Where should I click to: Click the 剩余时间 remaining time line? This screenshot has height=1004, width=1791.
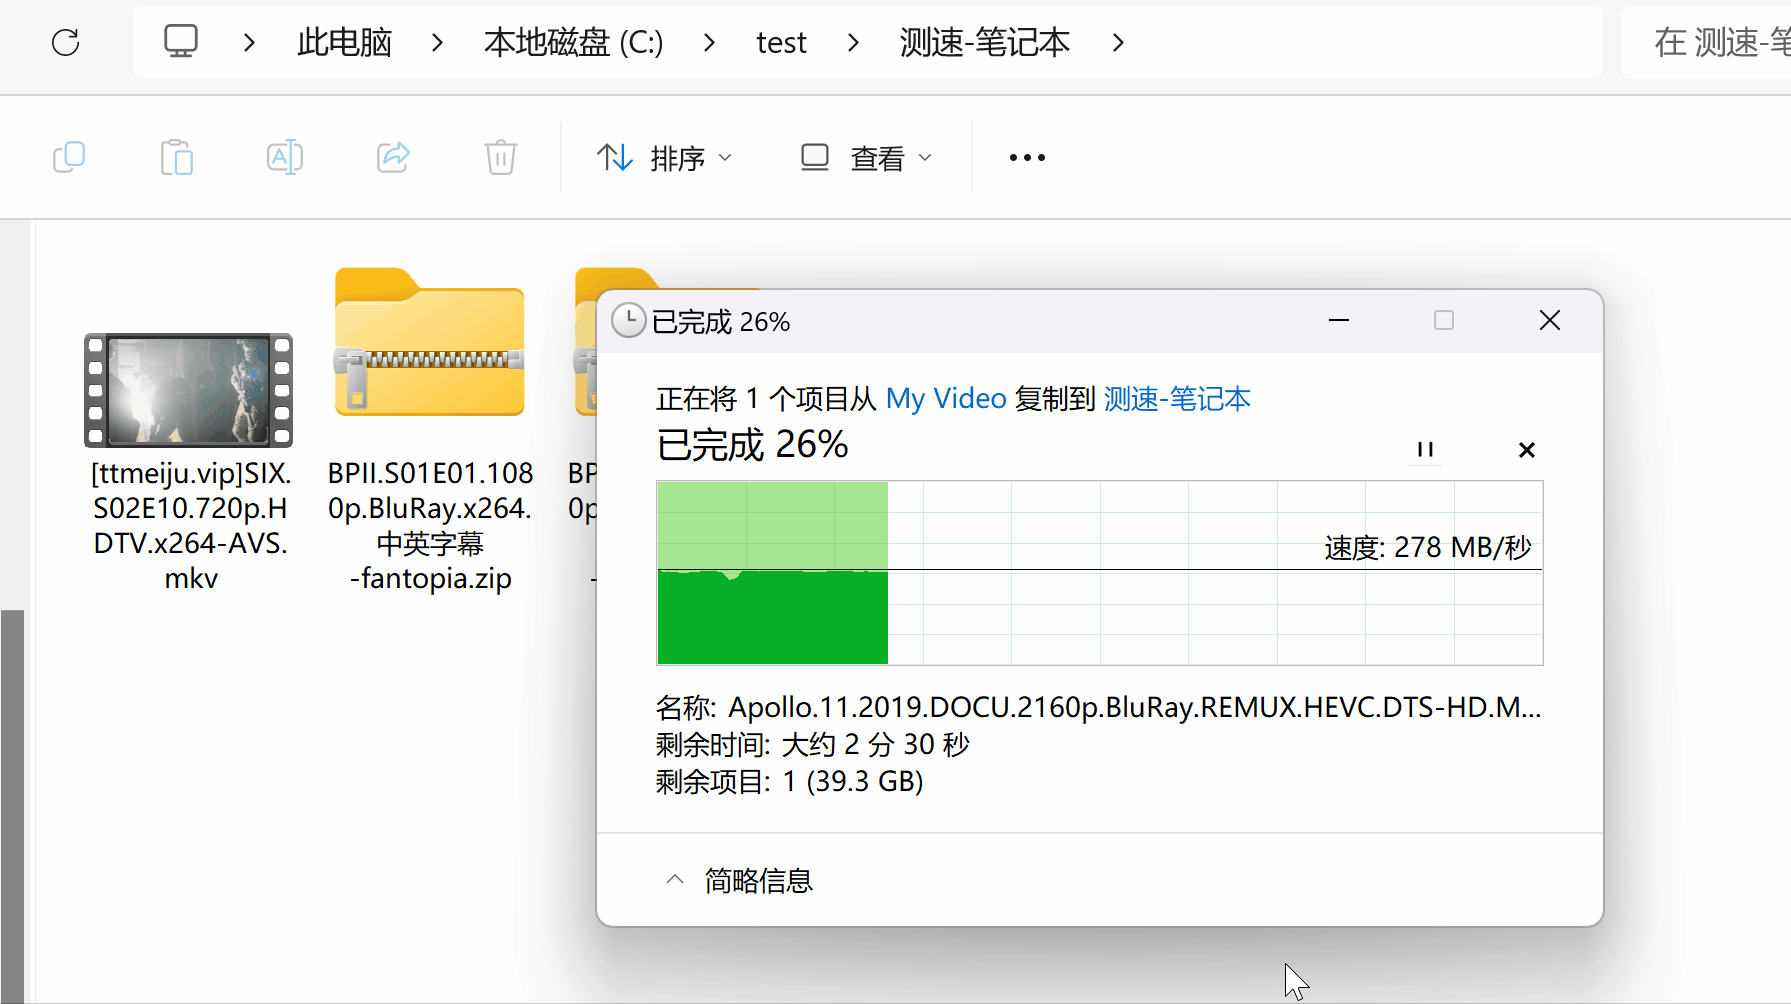813,744
